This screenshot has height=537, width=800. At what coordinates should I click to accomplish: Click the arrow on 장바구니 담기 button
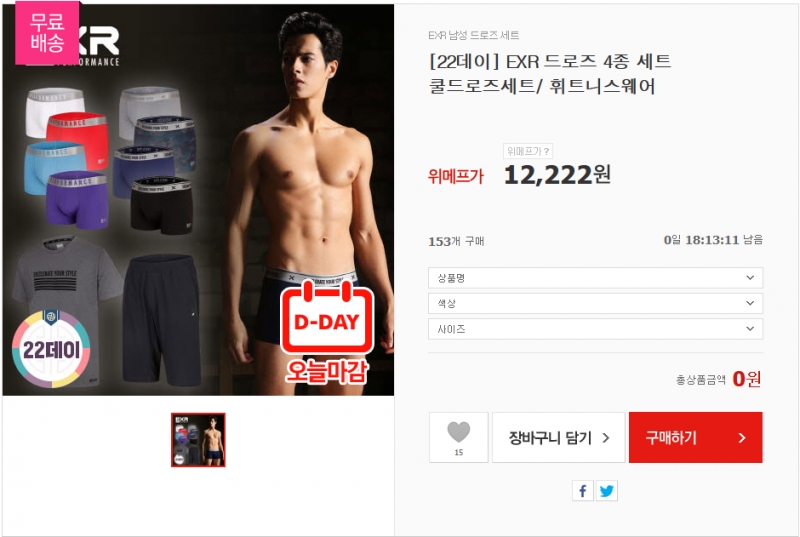pos(606,438)
